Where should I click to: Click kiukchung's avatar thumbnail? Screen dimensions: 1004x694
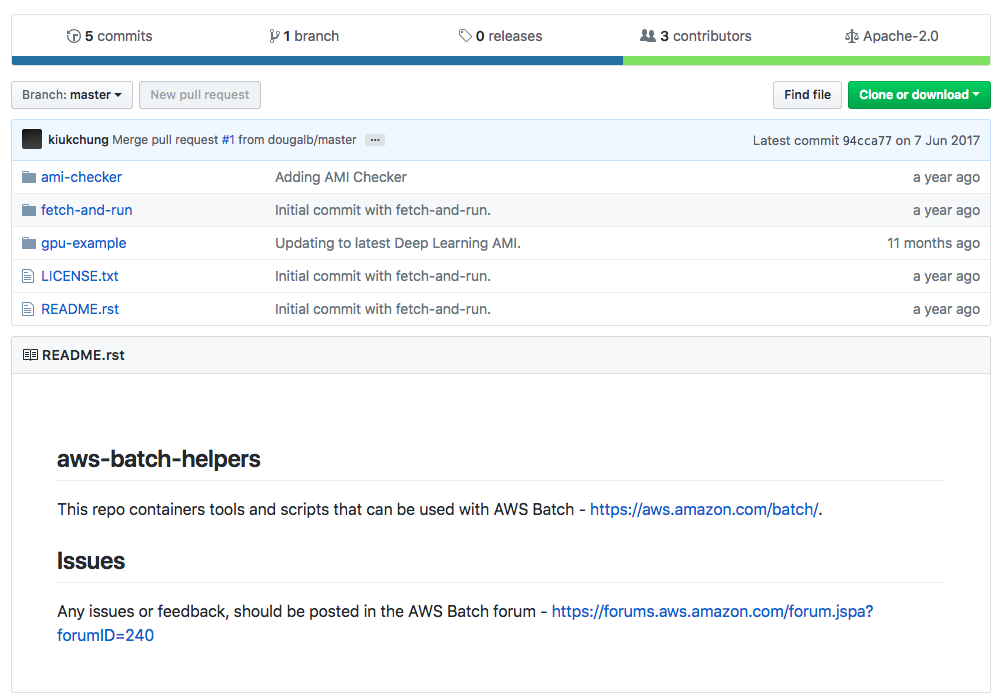click(32, 140)
